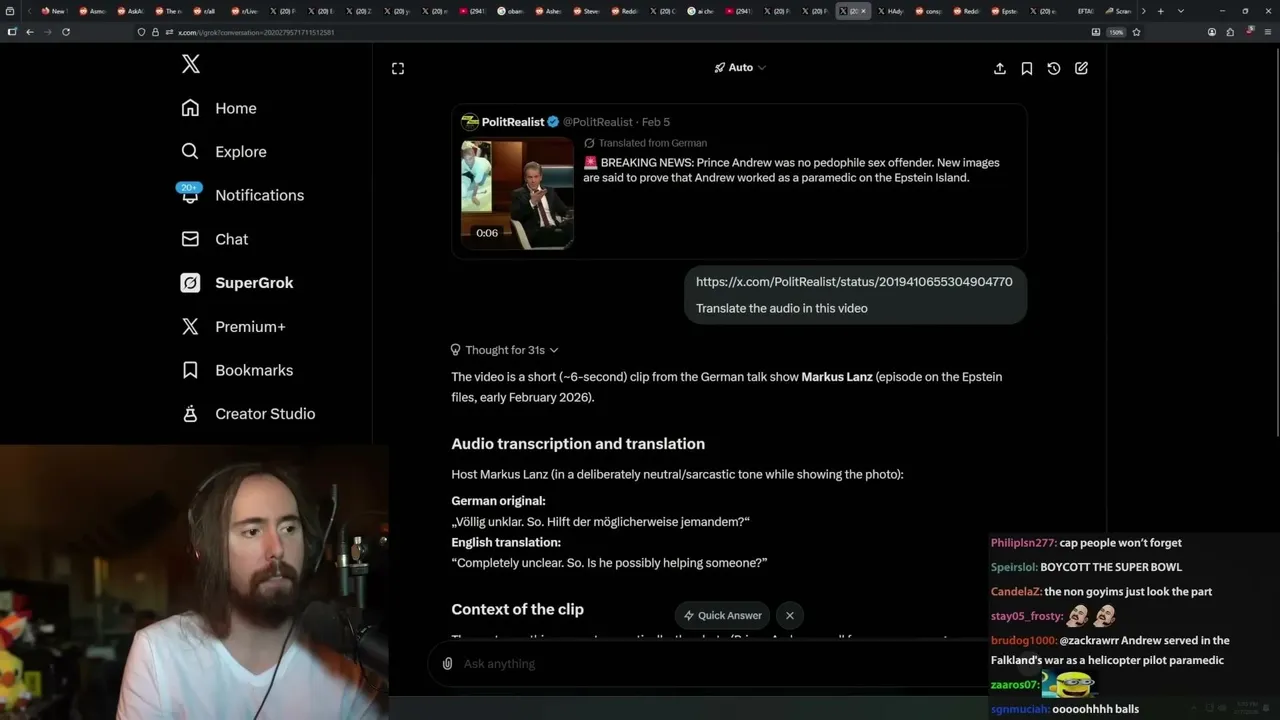The image size is (1280, 720).
Task: Reset the 150% zoom level indicator
Action: [x=1116, y=32]
